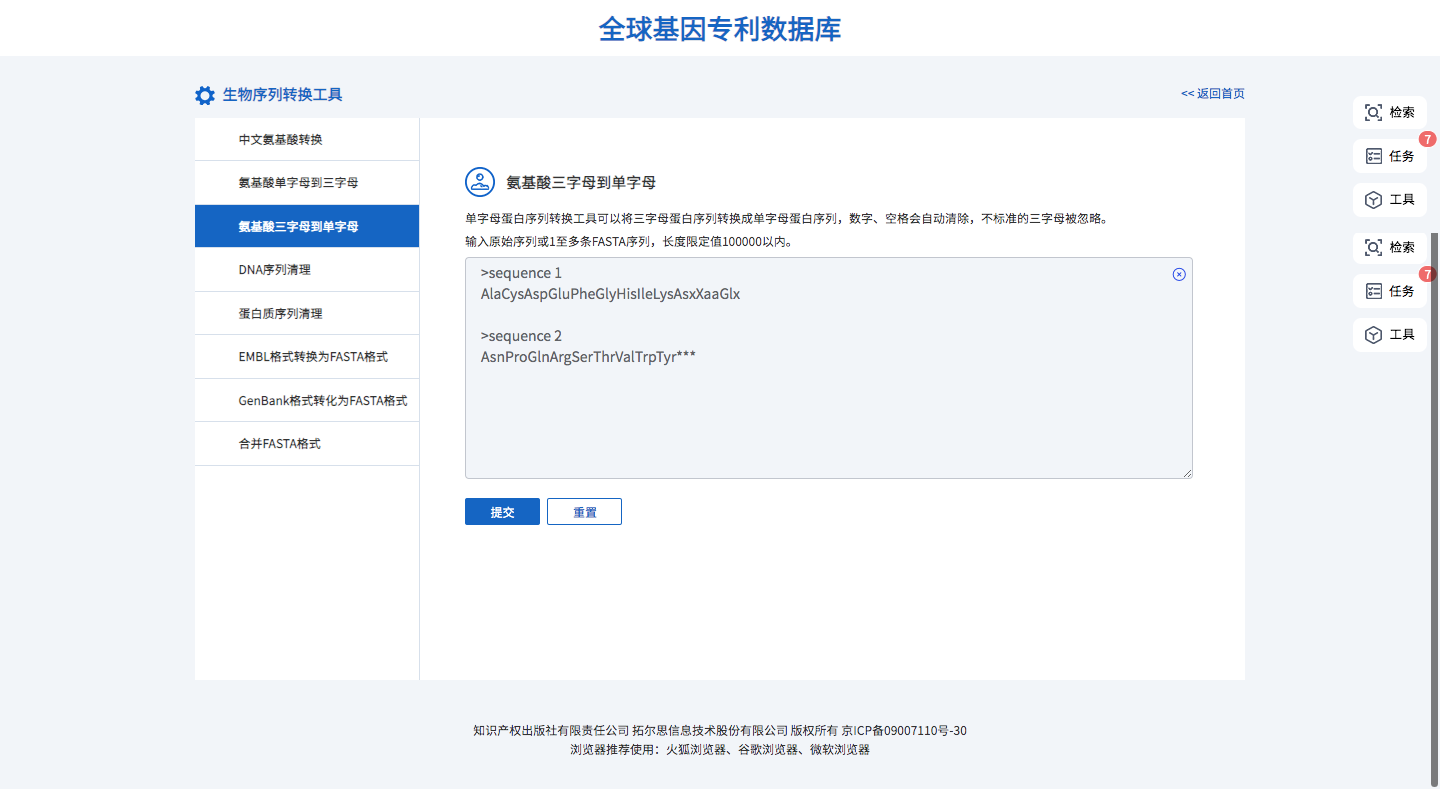Open the upper 任务 floating button

tap(1390, 156)
